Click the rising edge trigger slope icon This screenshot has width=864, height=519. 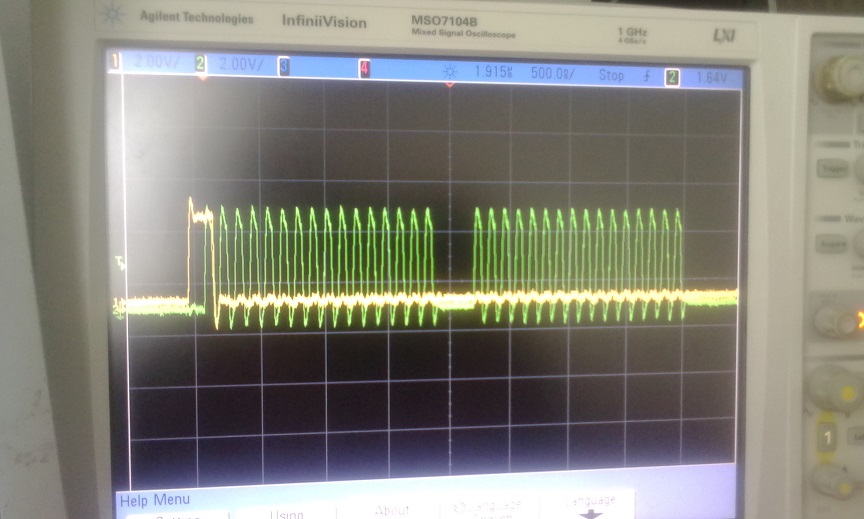pos(647,76)
